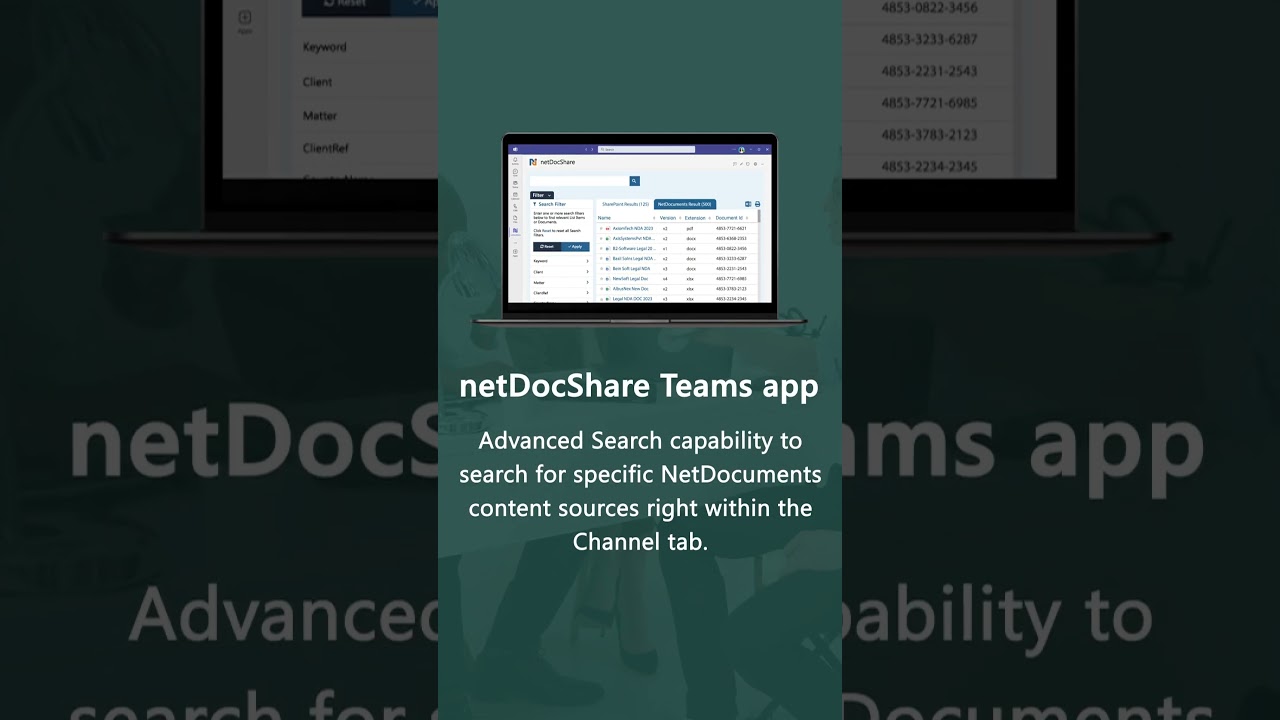1280x720 pixels.
Task: Open the Calls icon in Teams sidebar
Action: (x=515, y=207)
